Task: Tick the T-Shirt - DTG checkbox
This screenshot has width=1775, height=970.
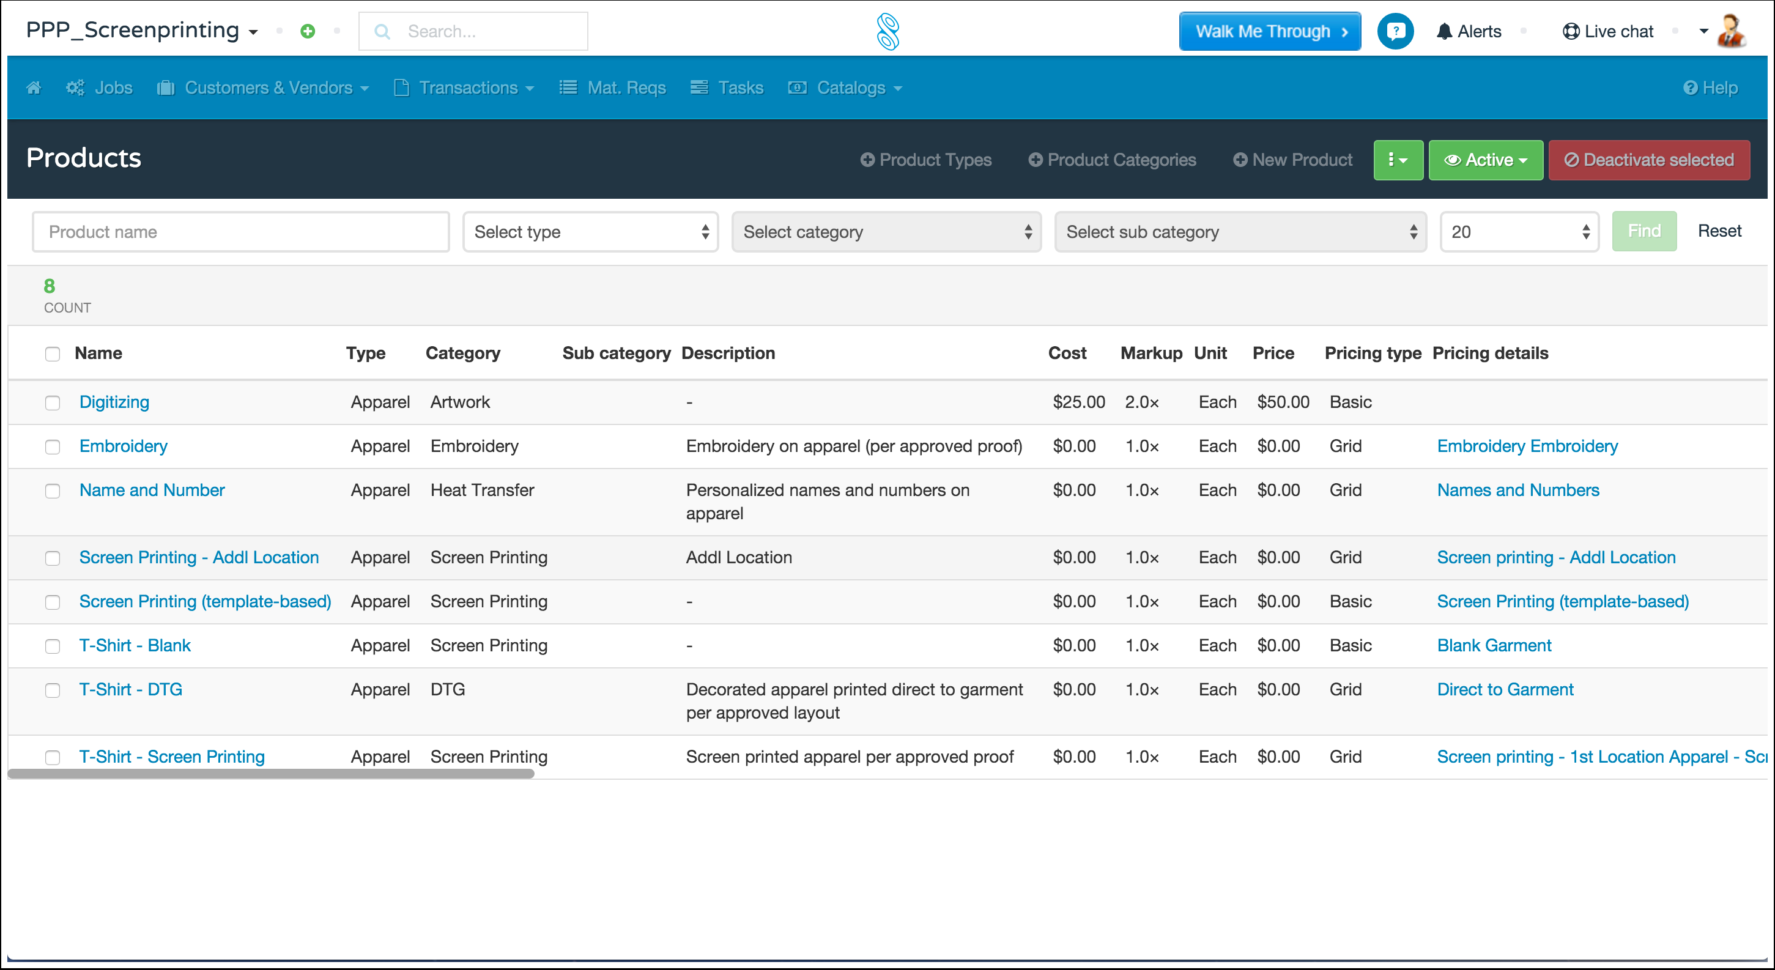Action: tap(53, 691)
